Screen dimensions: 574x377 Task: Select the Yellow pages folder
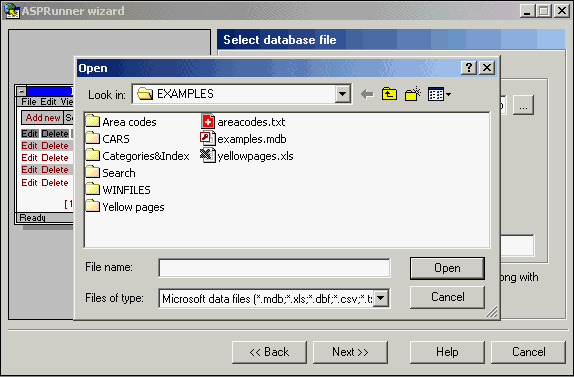125,207
